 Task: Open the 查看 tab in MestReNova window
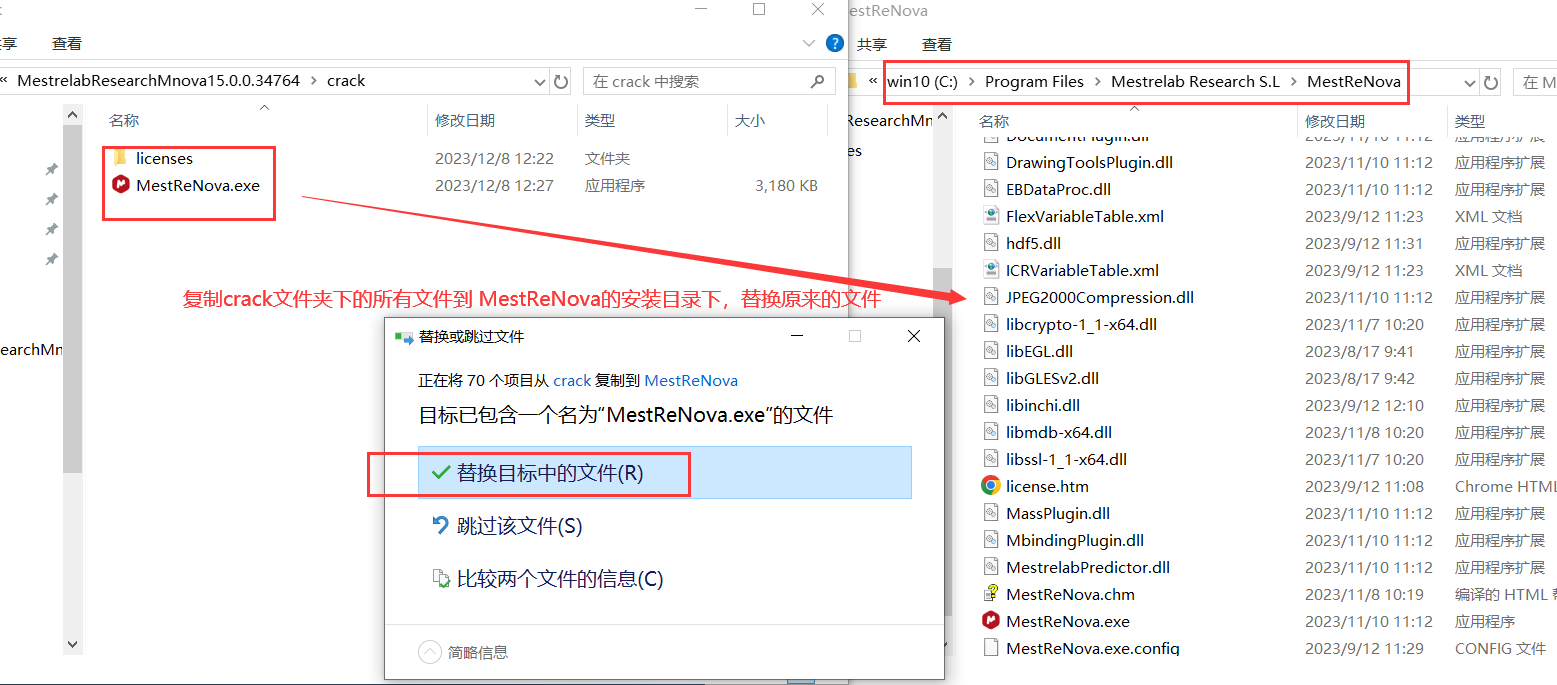[937, 45]
